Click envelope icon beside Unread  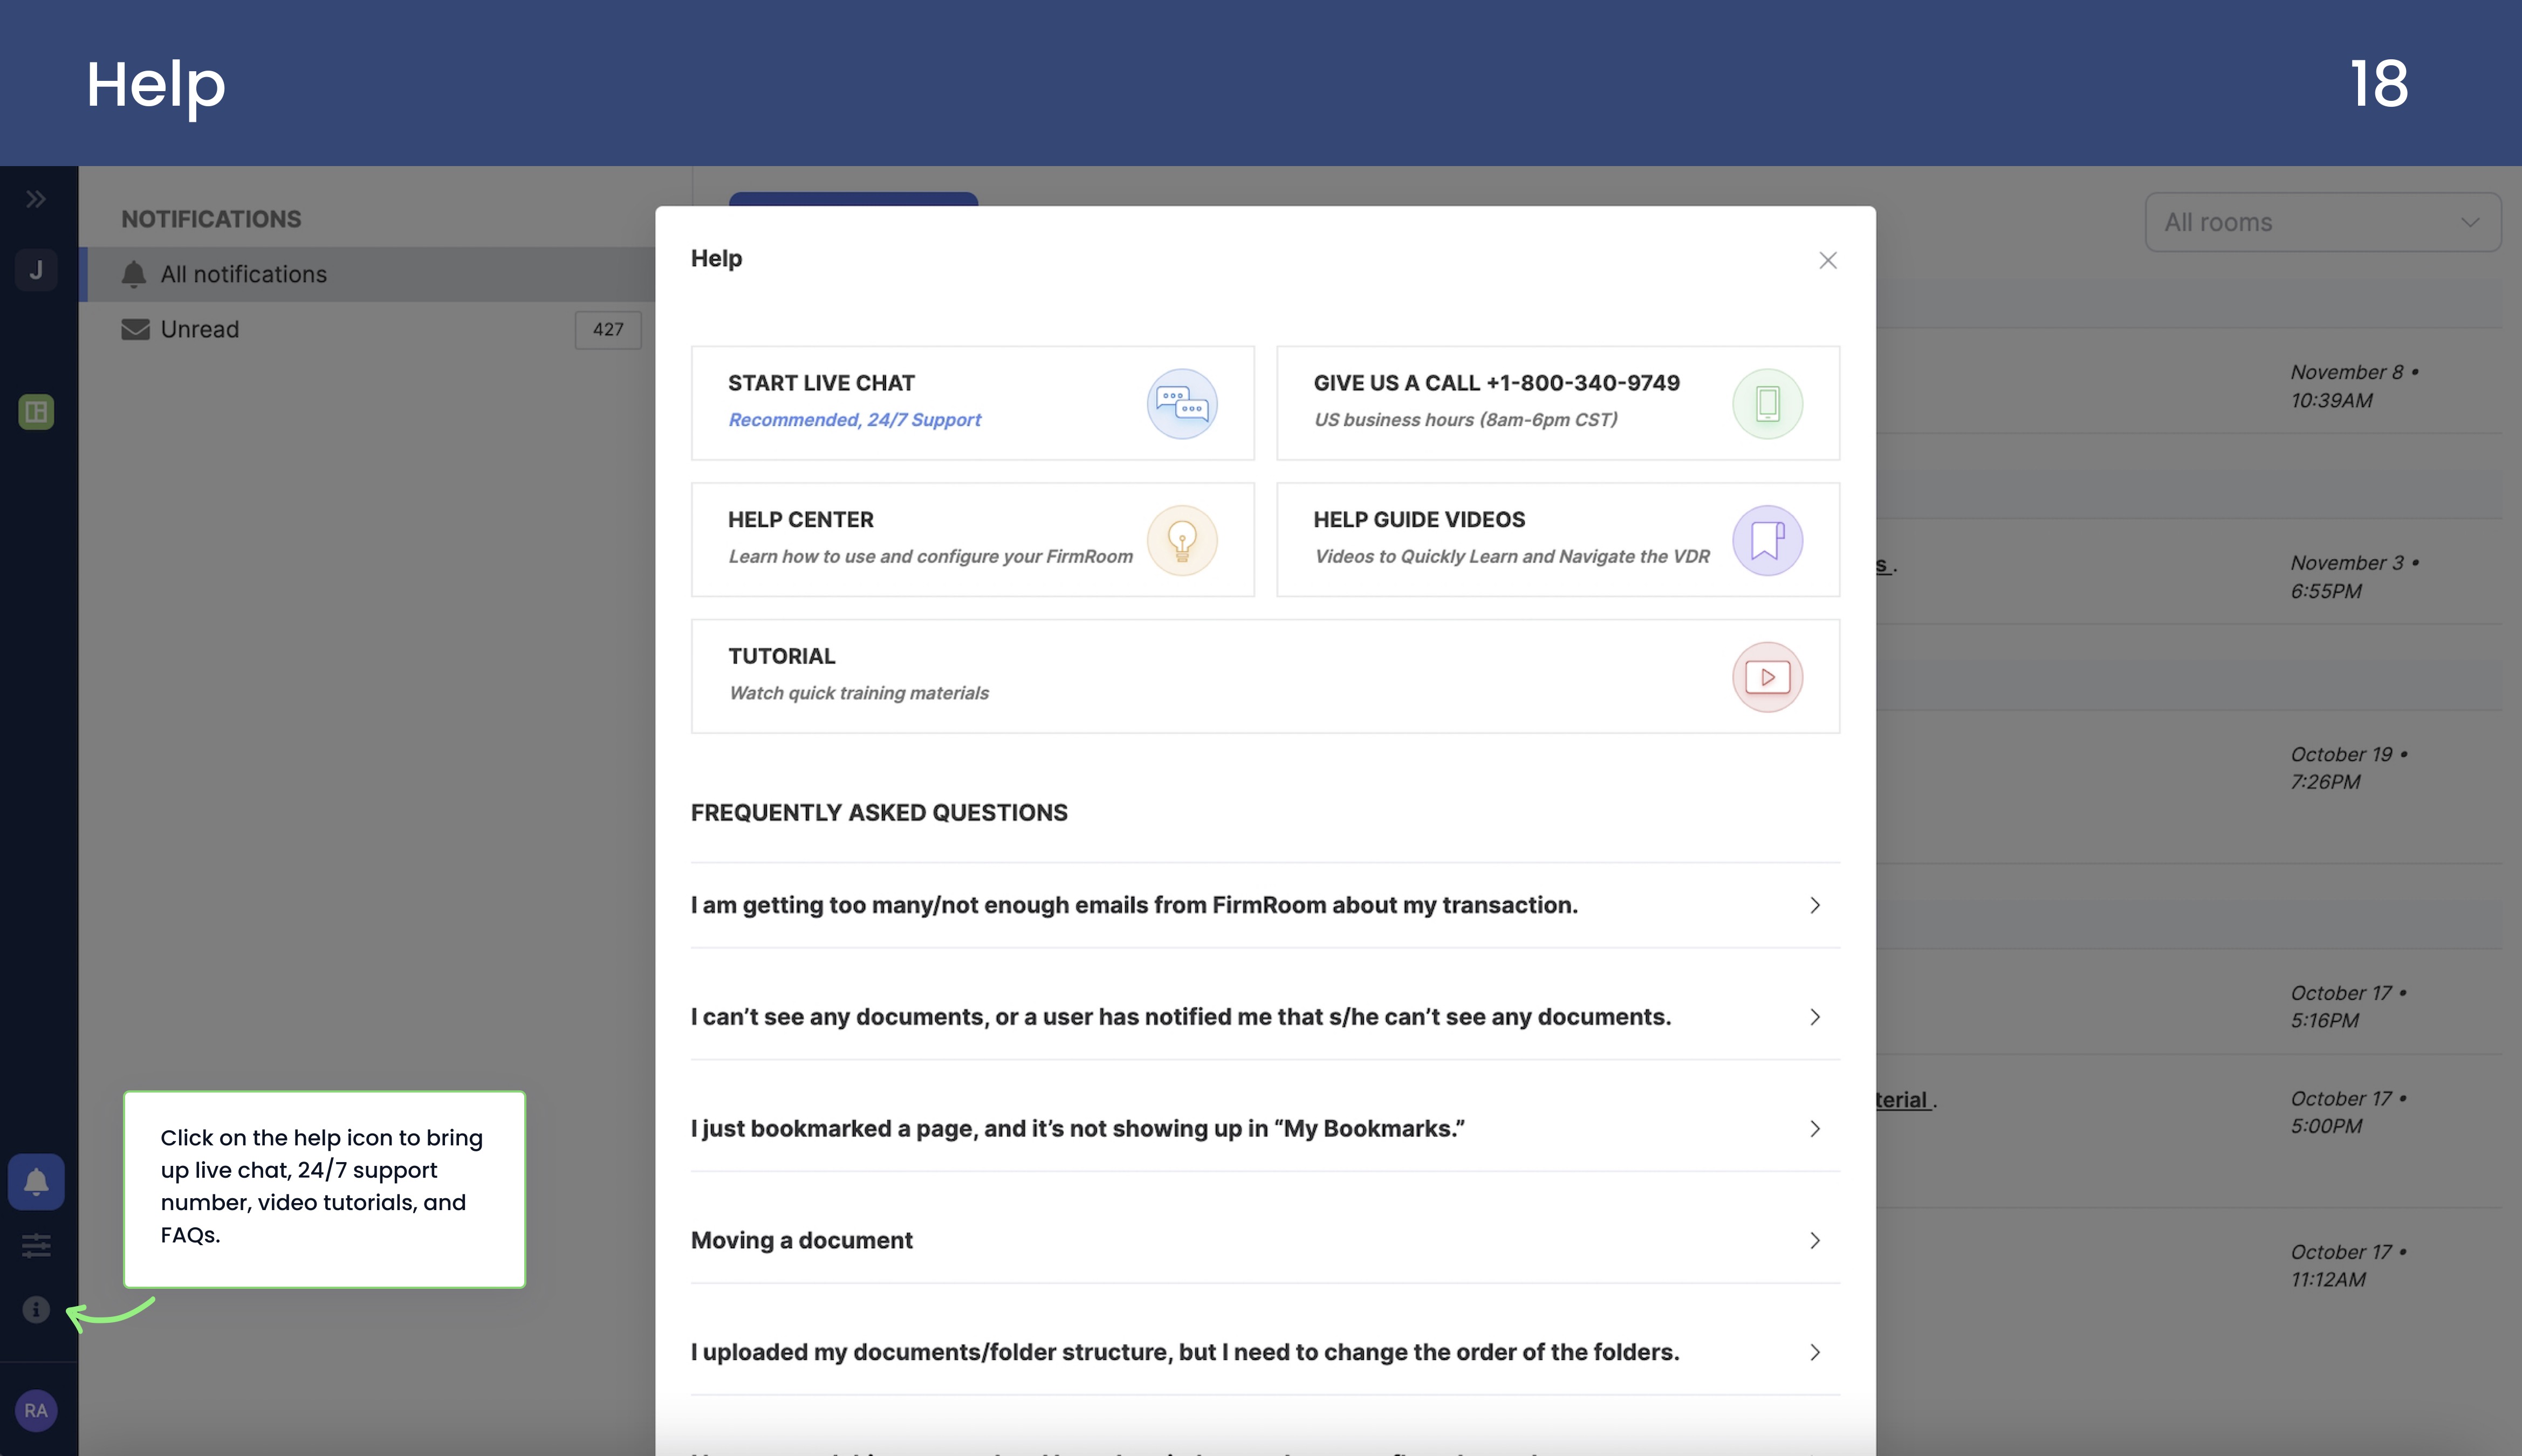135,329
